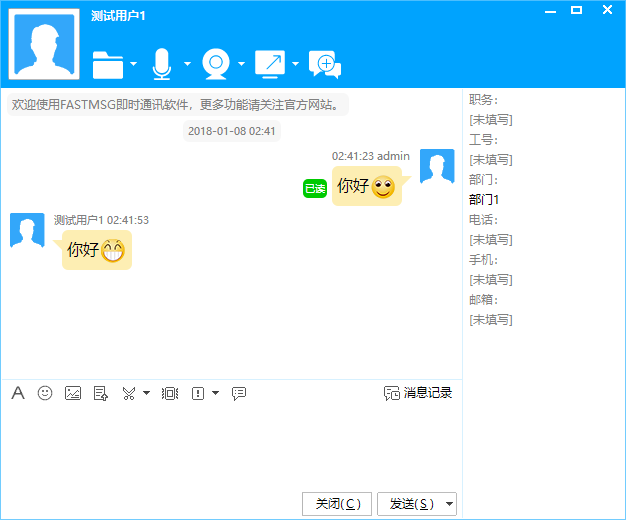Image resolution: width=626 pixels, height=520 pixels.
Task: Capture a screenshot with scissors icon
Action: tap(129, 393)
